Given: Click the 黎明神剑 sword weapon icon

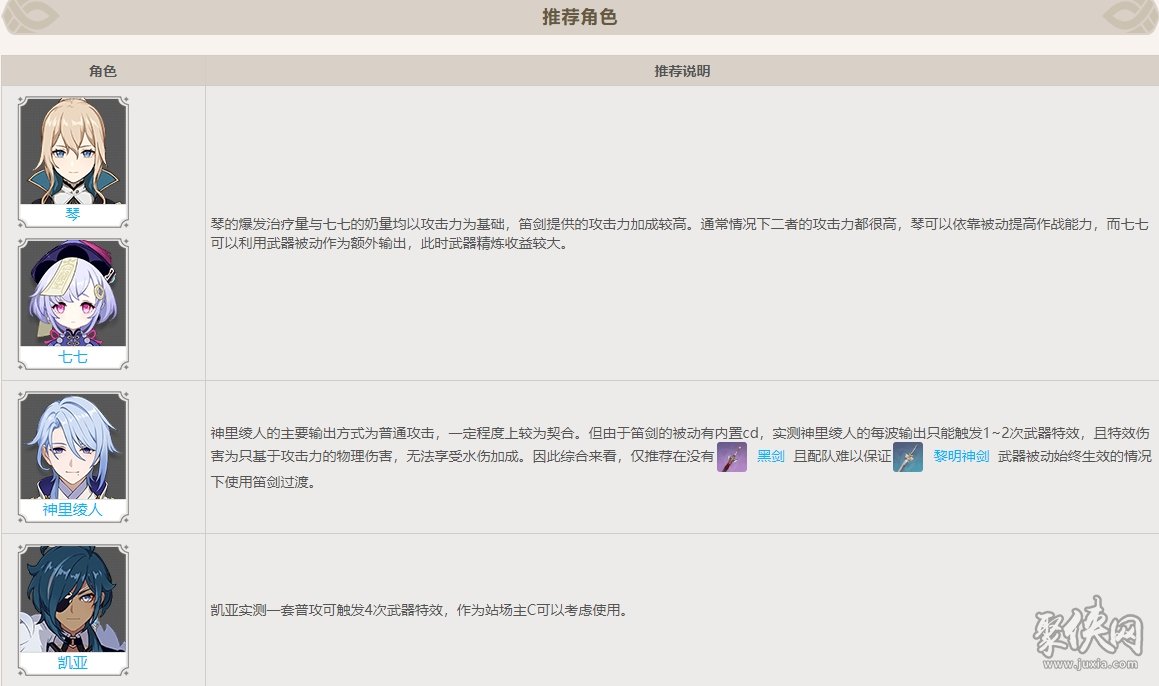Looking at the screenshot, I should tap(908, 457).
